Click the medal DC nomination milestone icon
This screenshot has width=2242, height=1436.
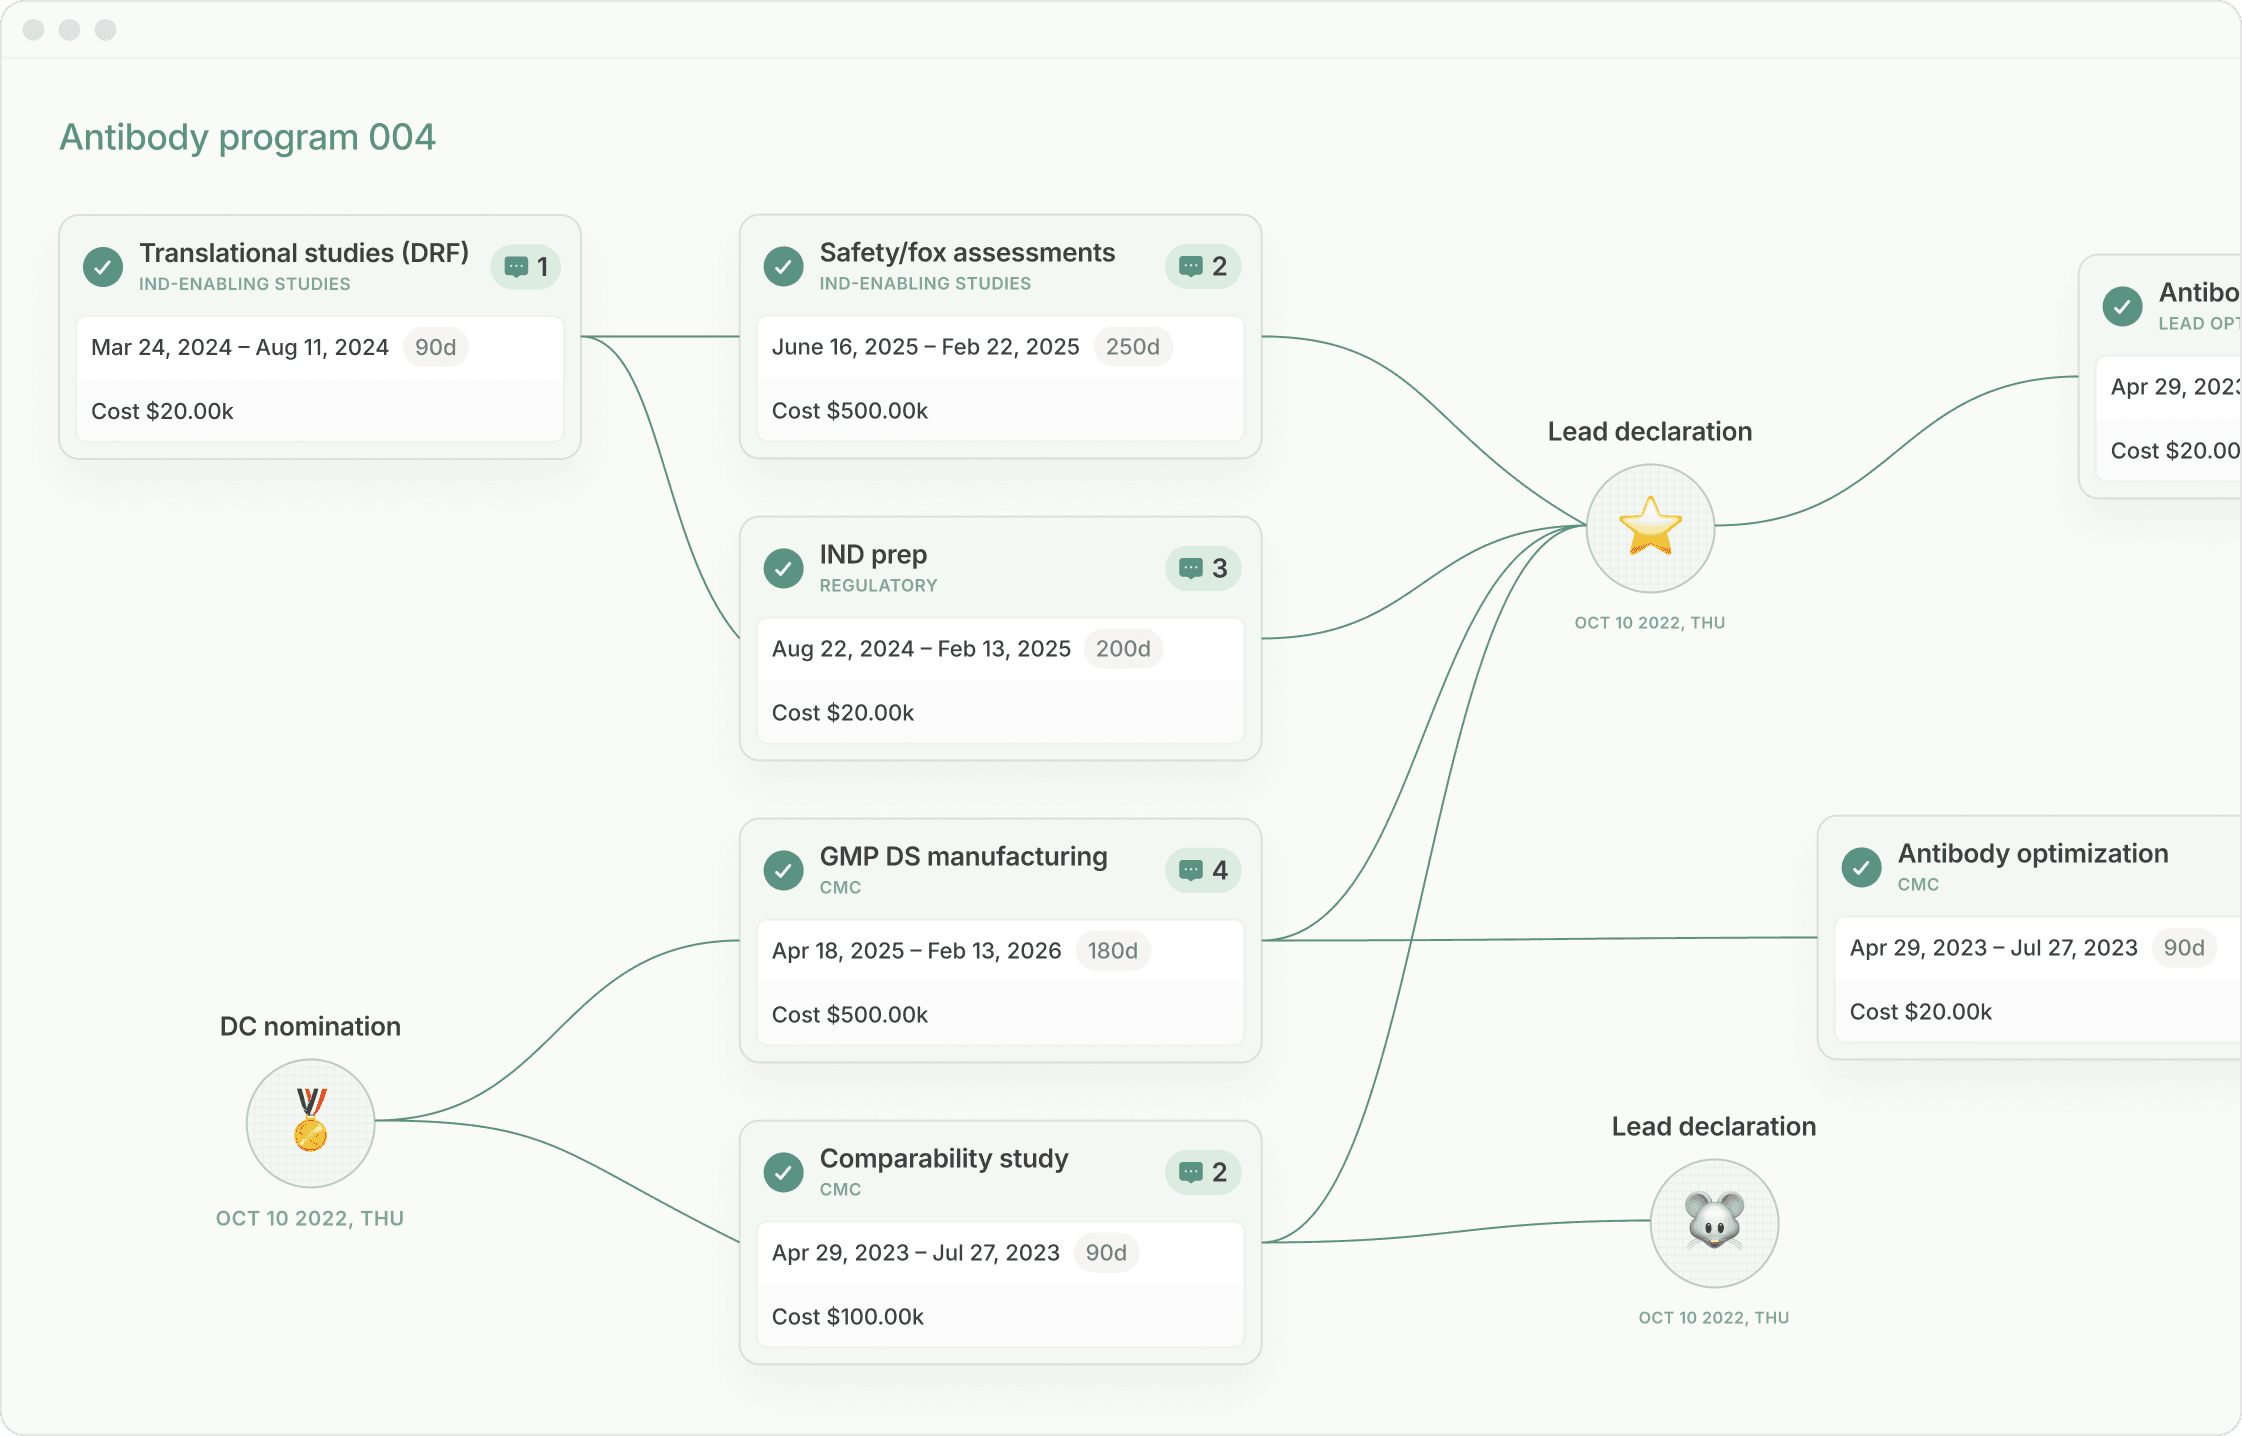pyautogui.click(x=310, y=1122)
